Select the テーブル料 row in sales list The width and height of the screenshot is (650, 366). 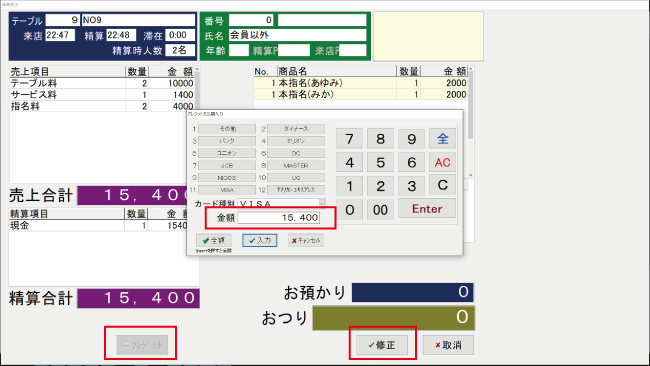coord(102,83)
